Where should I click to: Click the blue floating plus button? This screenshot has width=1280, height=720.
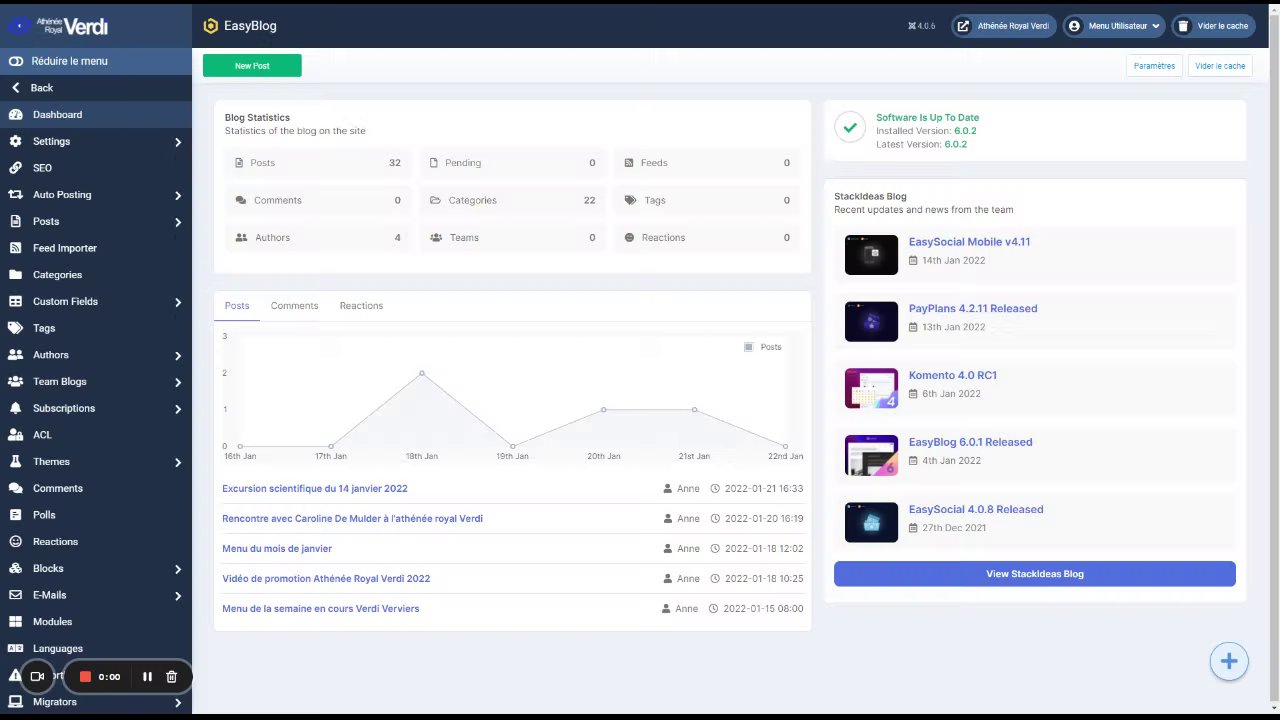pos(1229,662)
